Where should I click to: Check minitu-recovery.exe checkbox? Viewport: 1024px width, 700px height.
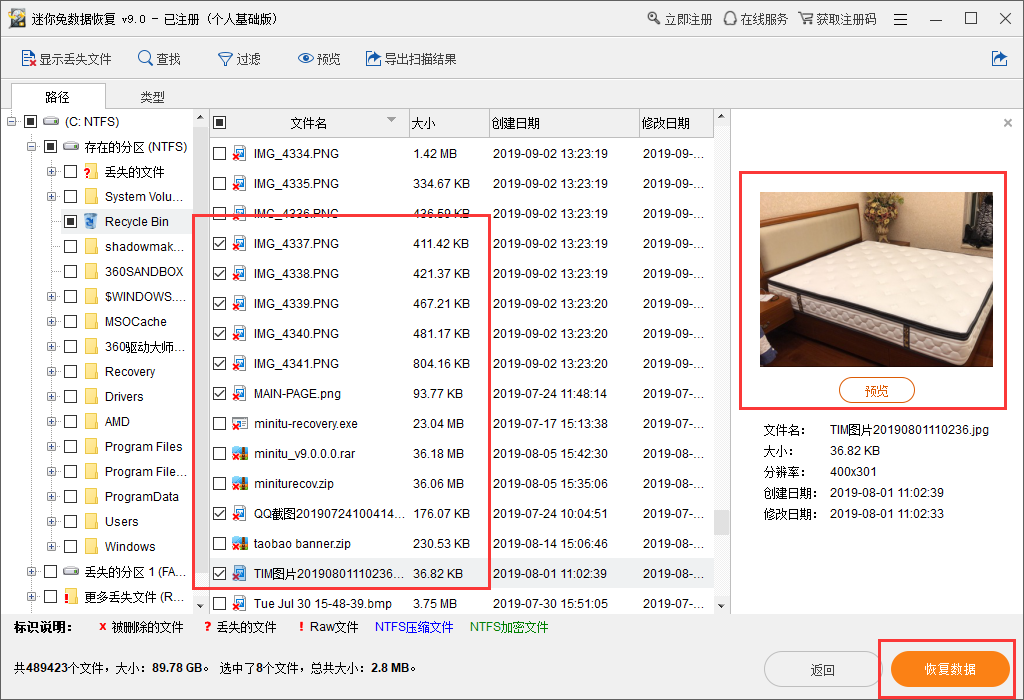[x=219, y=424]
